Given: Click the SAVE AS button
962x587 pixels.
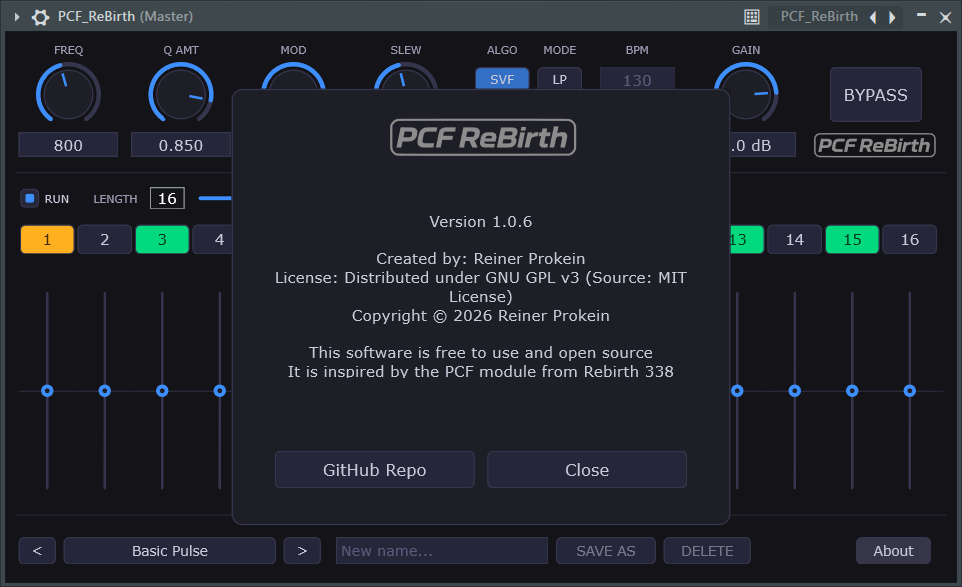Looking at the screenshot, I should coord(606,551).
